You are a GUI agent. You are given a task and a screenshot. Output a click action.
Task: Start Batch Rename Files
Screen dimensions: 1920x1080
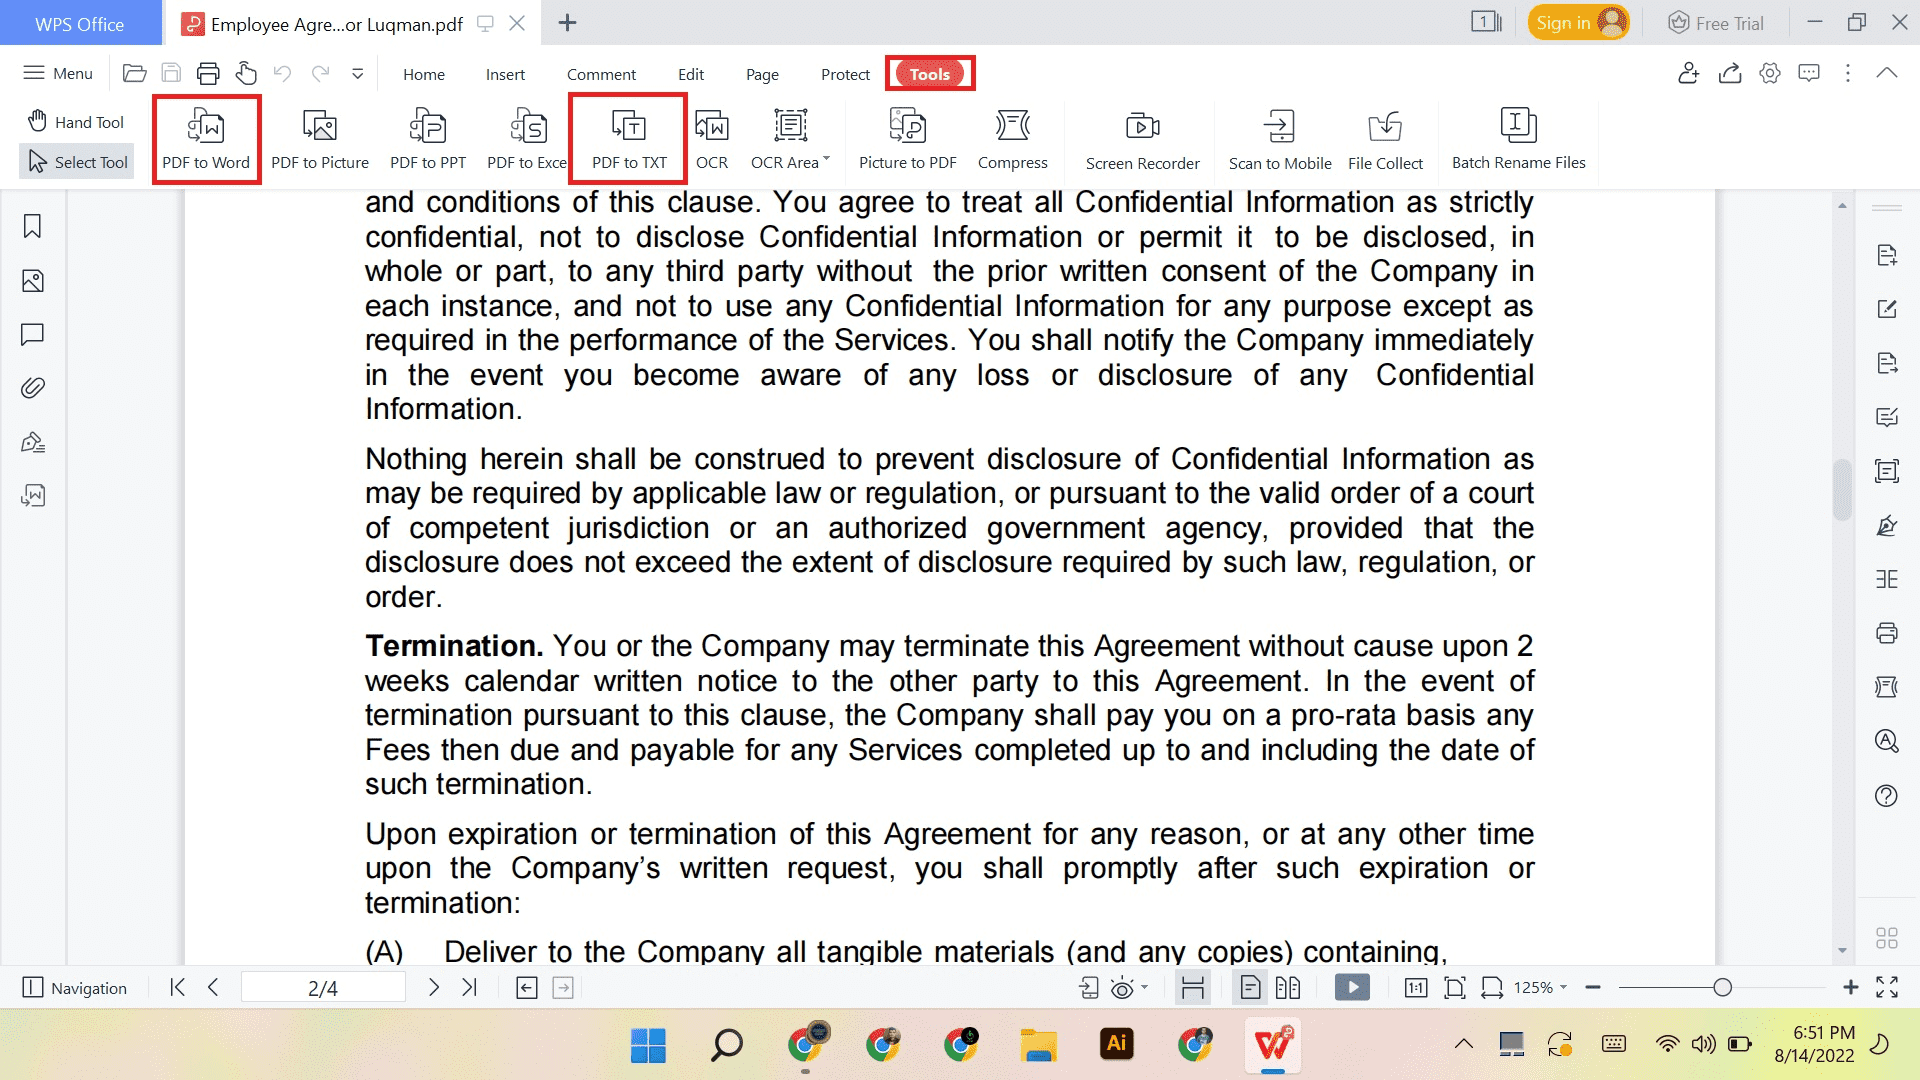tap(1518, 138)
